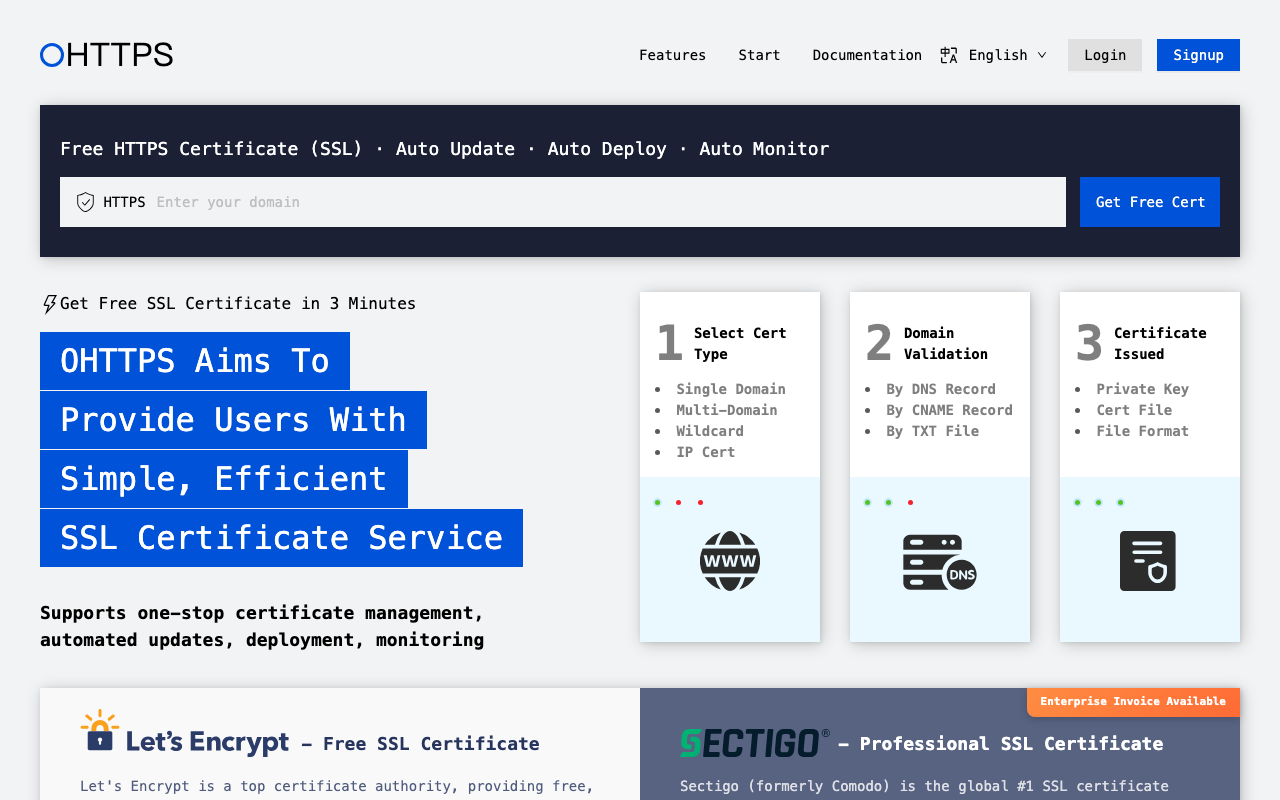Focus the Enter your domain field

pos(563,202)
